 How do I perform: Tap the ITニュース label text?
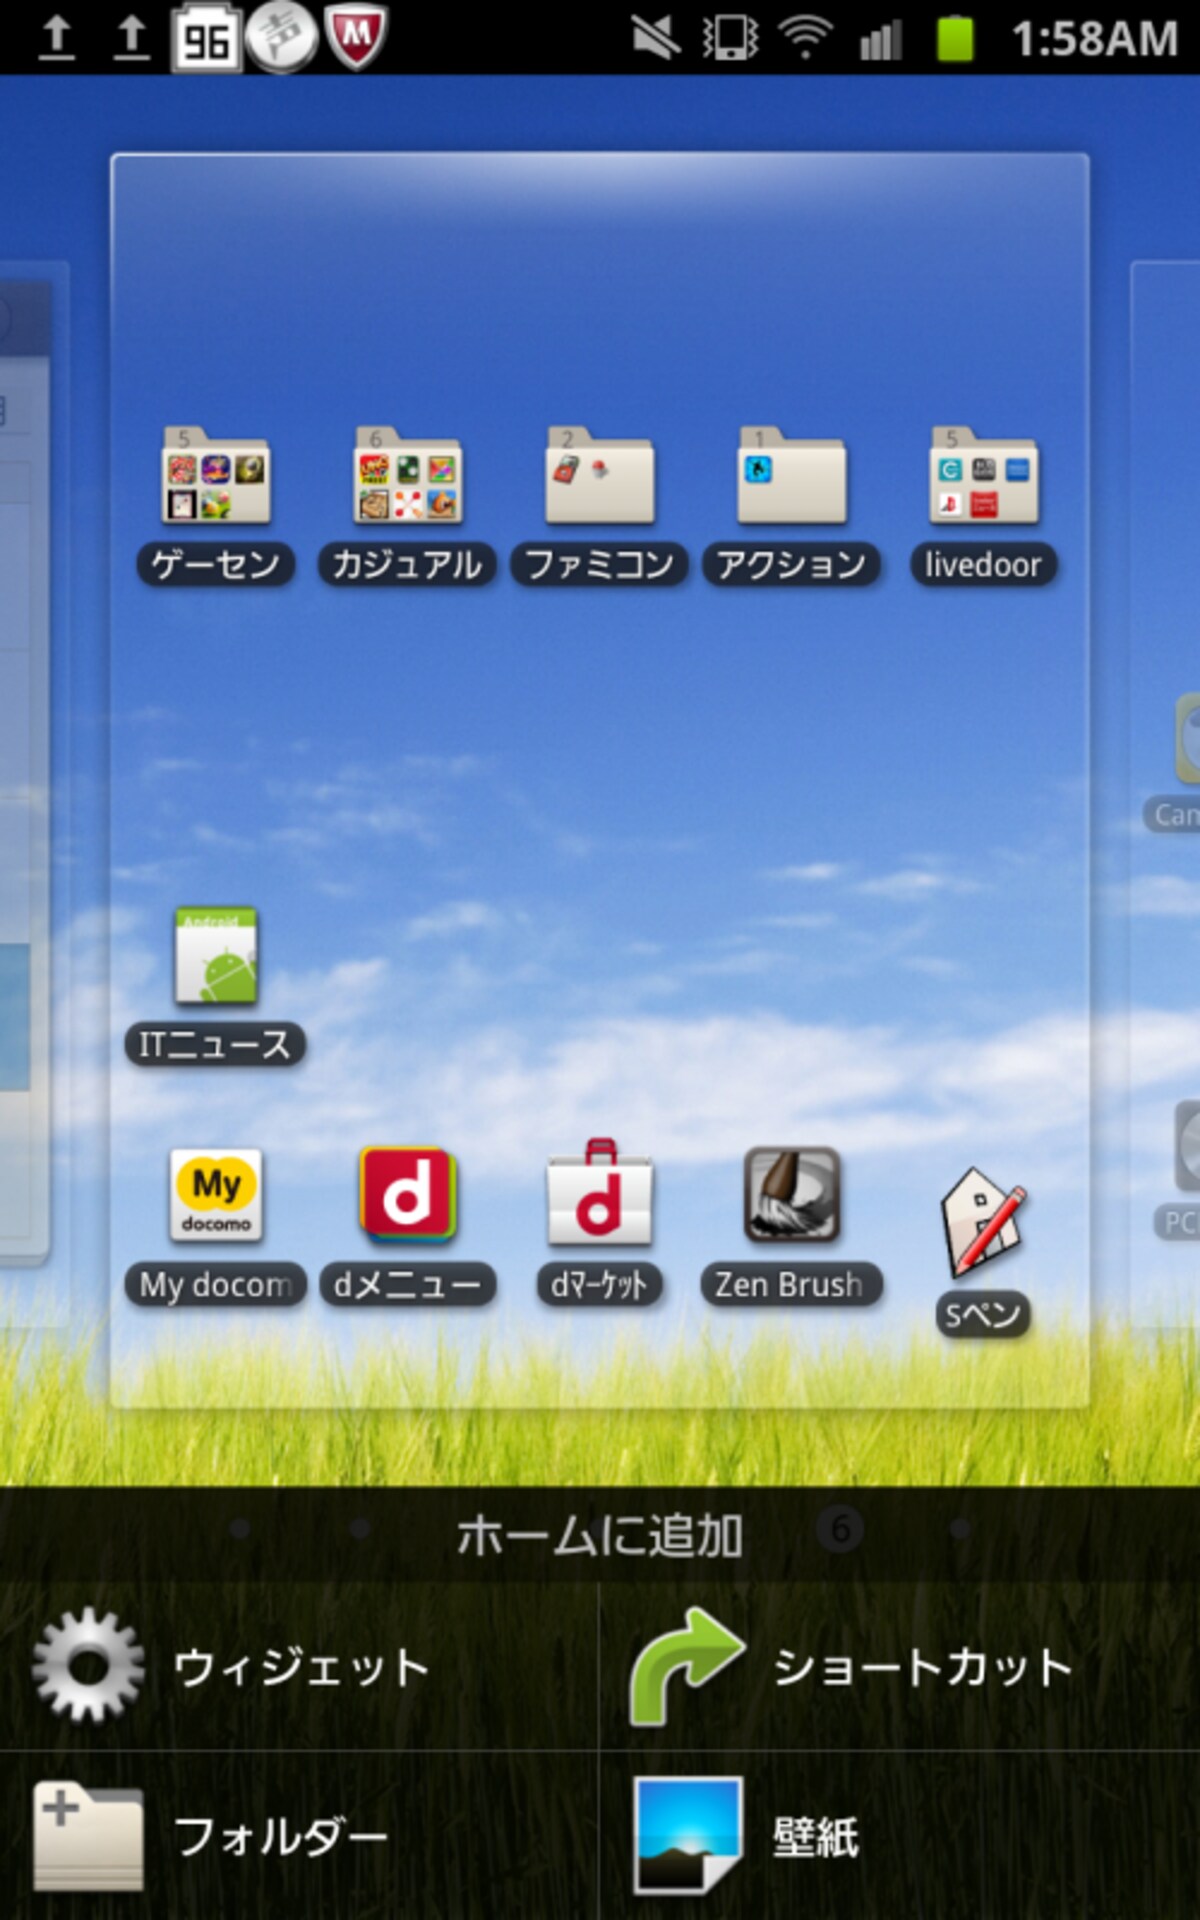coord(214,1045)
